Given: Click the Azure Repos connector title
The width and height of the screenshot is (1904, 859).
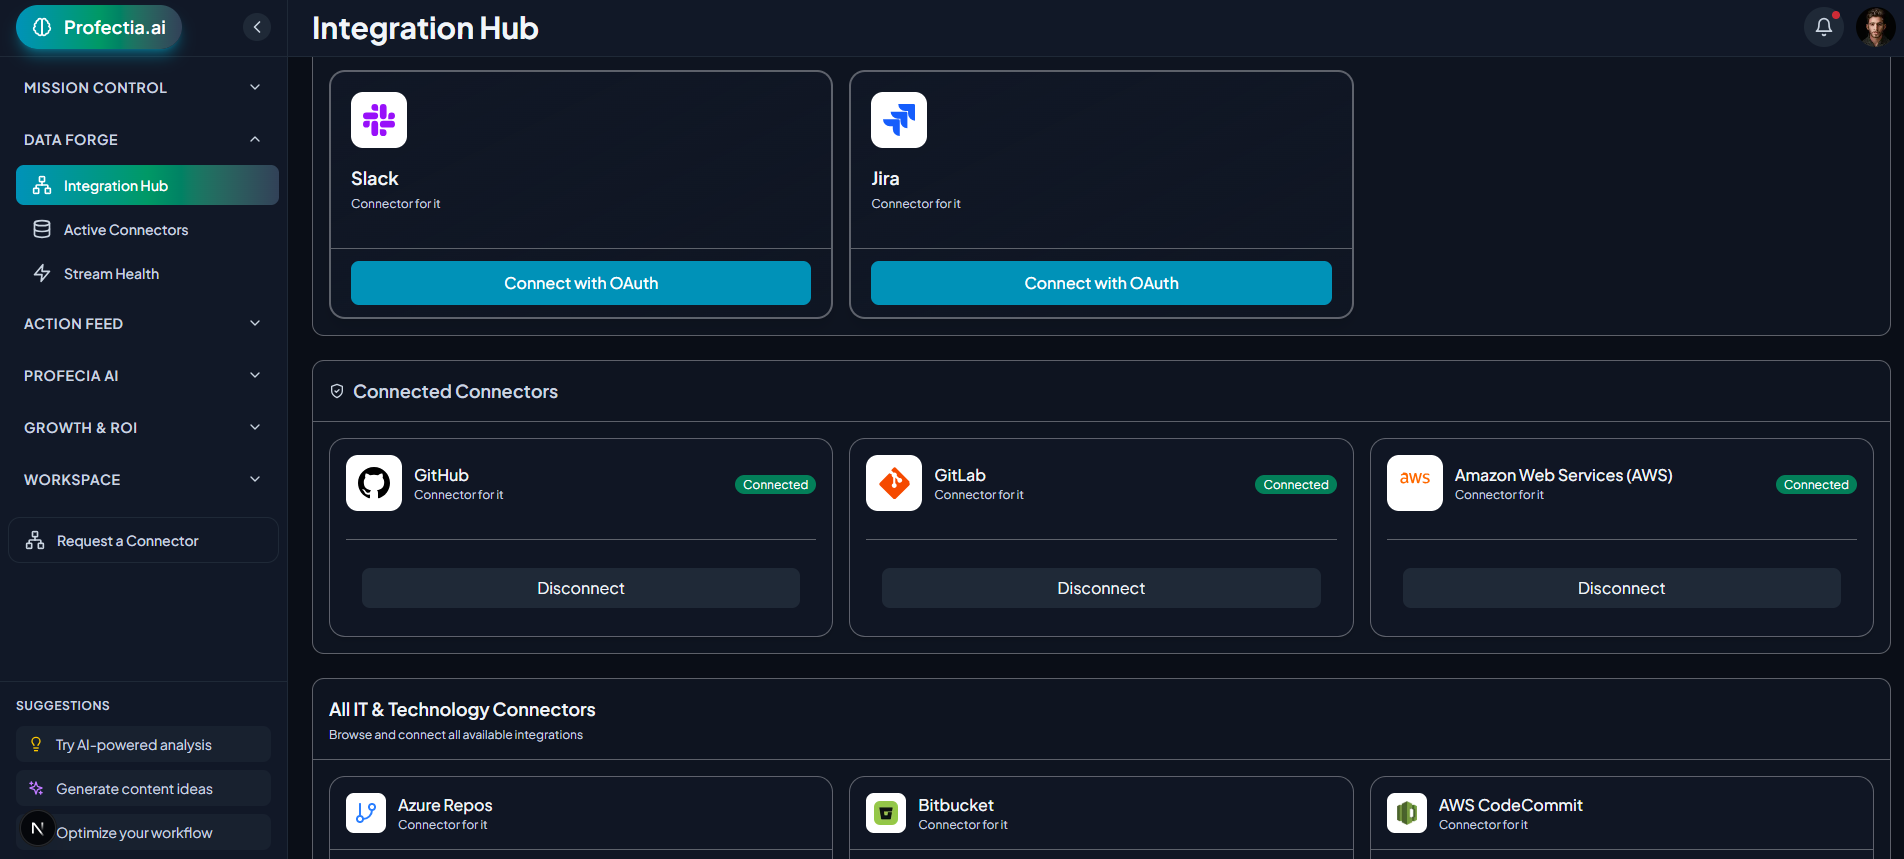Looking at the screenshot, I should [445, 805].
